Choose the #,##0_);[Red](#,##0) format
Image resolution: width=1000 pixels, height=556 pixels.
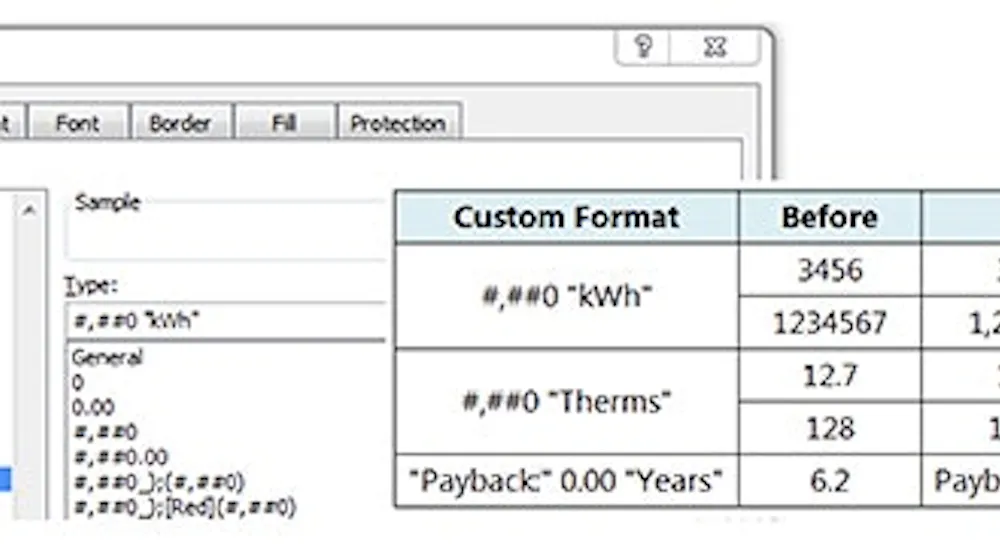[184, 508]
